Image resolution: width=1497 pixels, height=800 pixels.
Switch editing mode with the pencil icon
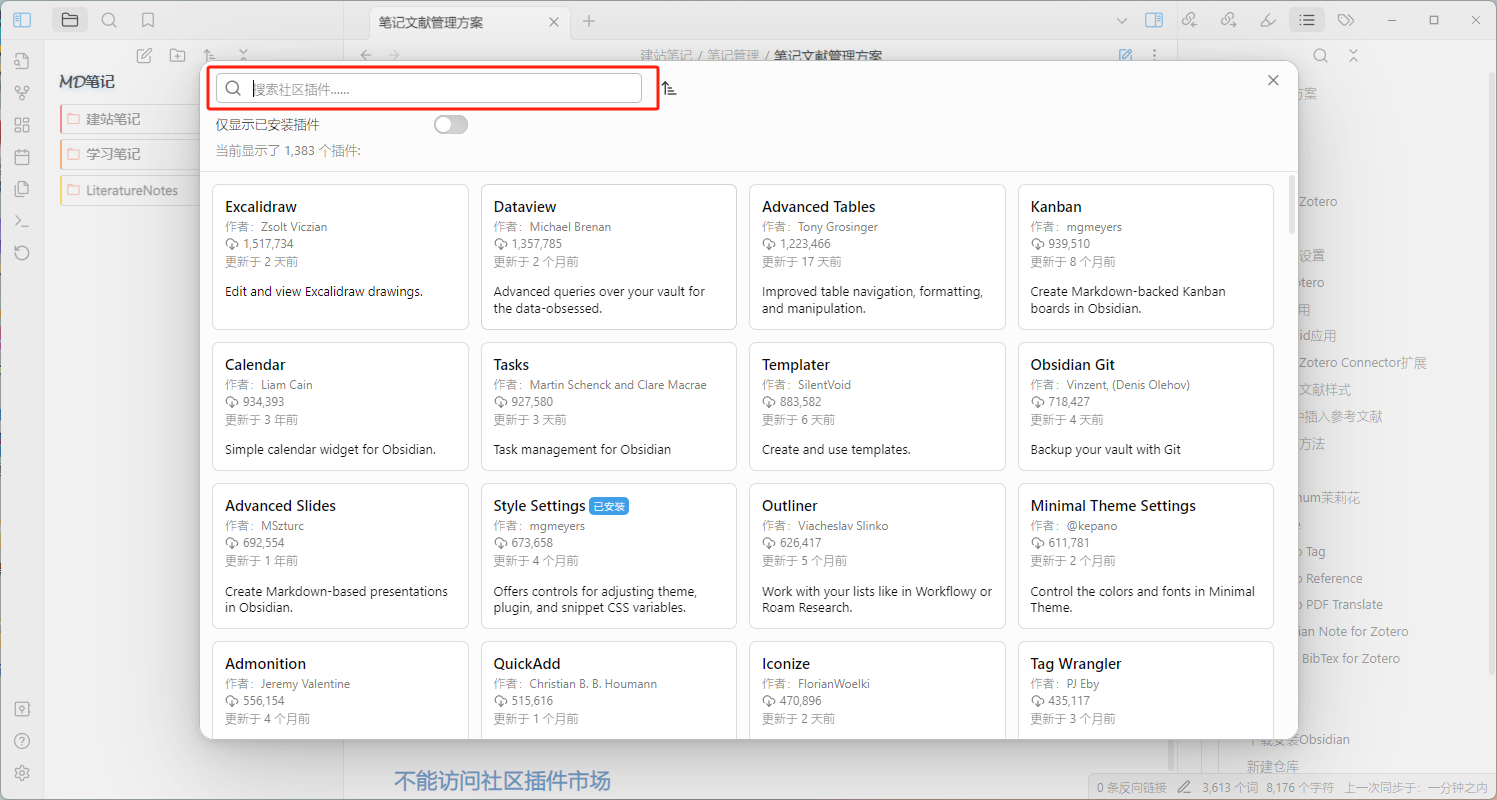click(x=1126, y=55)
